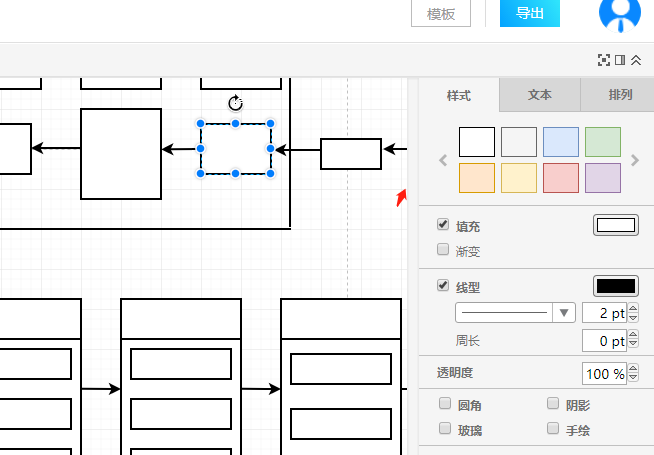Toggle the format panel icon
This screenshot has width=654, height=455.
[620, 60]
